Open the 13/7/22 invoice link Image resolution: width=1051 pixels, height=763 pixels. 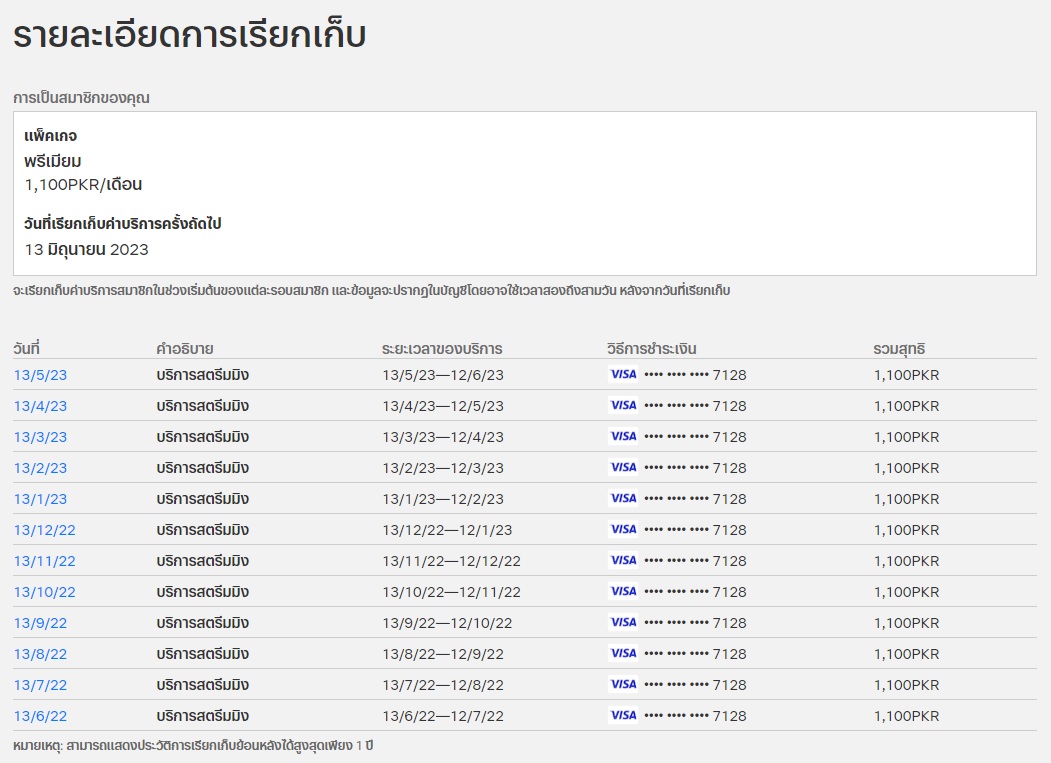[x=40, y=685]
